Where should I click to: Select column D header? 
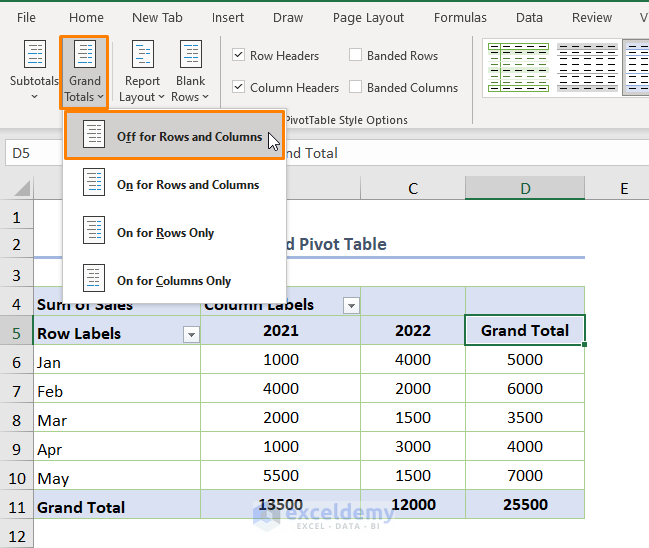[x=525, y=188]
